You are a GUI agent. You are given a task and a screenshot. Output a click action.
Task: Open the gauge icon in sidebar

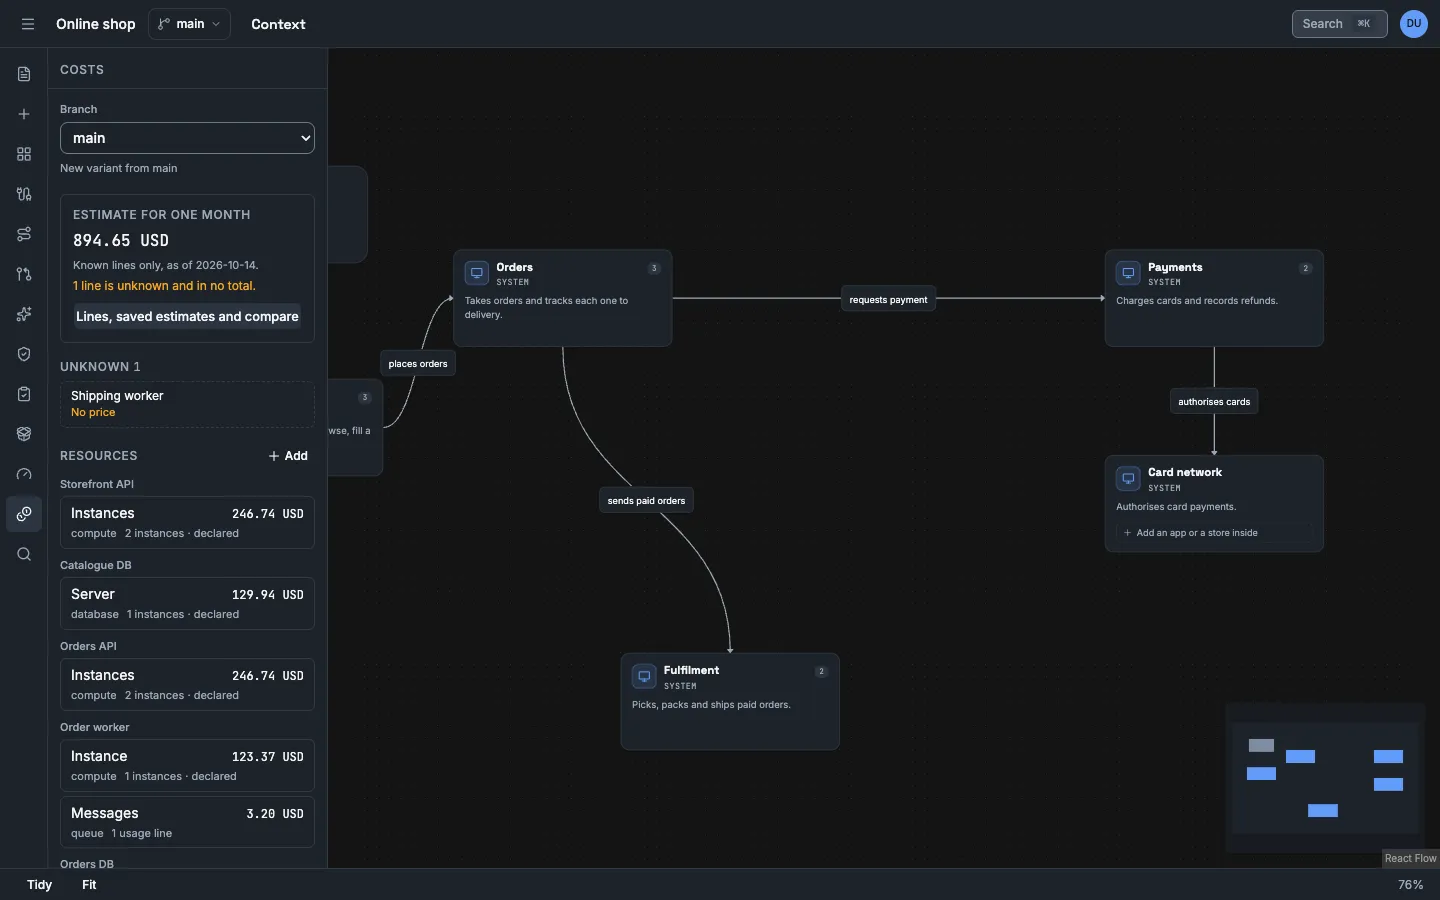click(24, 474)
